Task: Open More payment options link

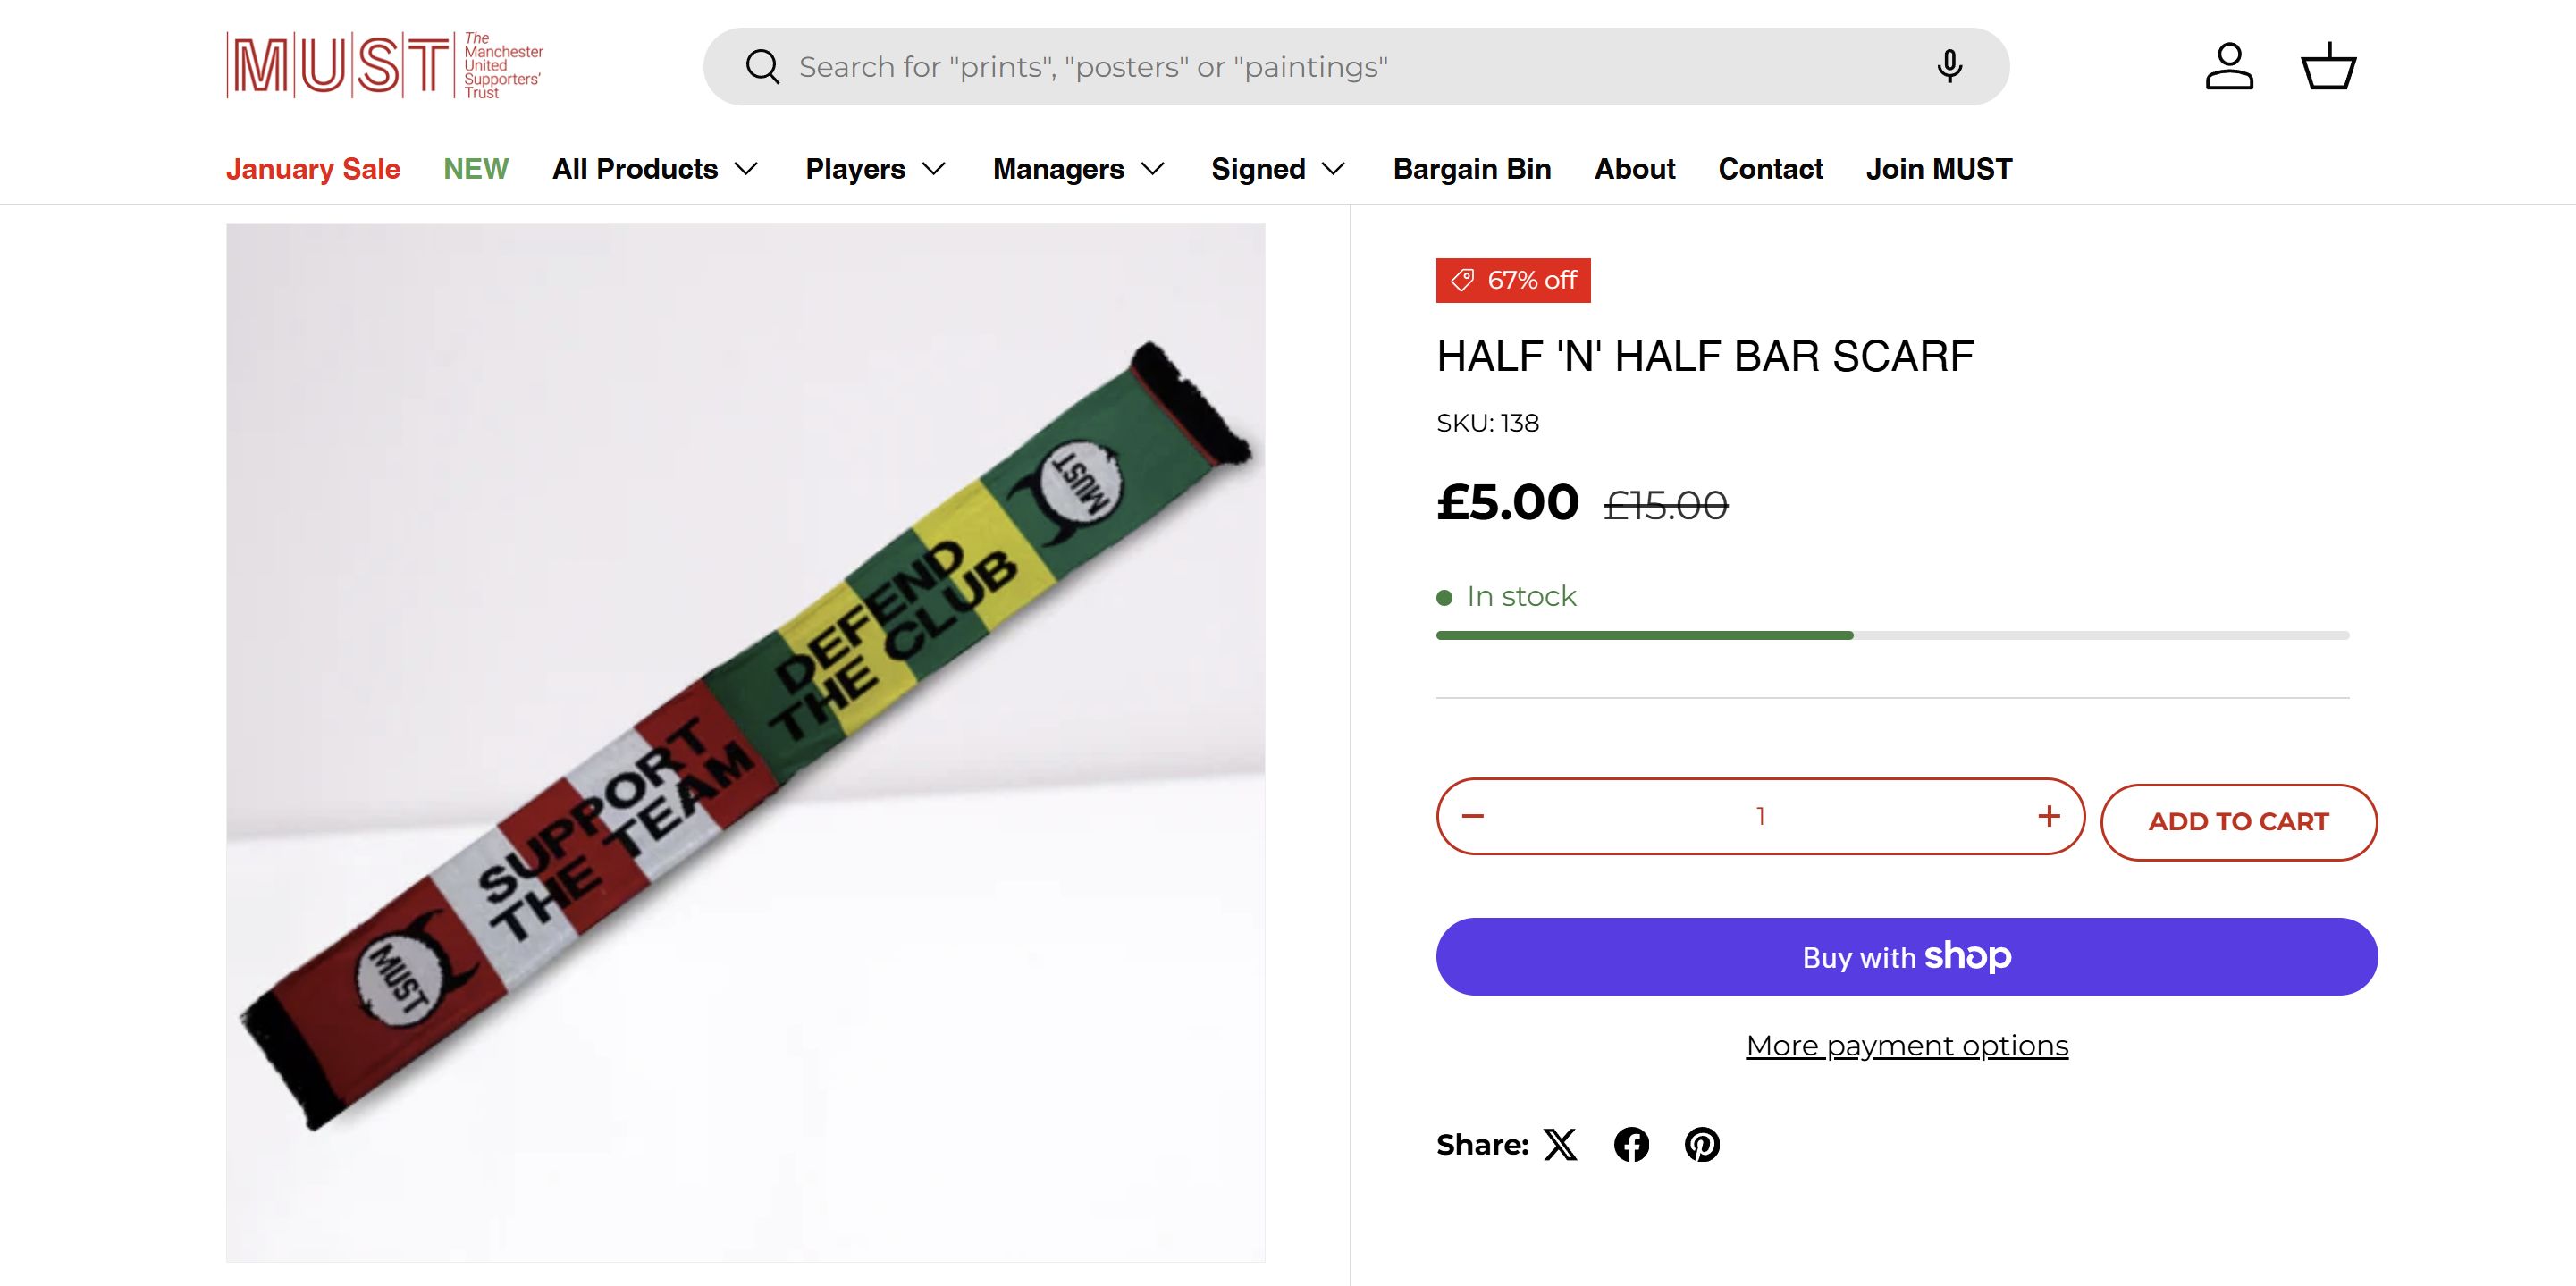Action: coord(1906,1045)
